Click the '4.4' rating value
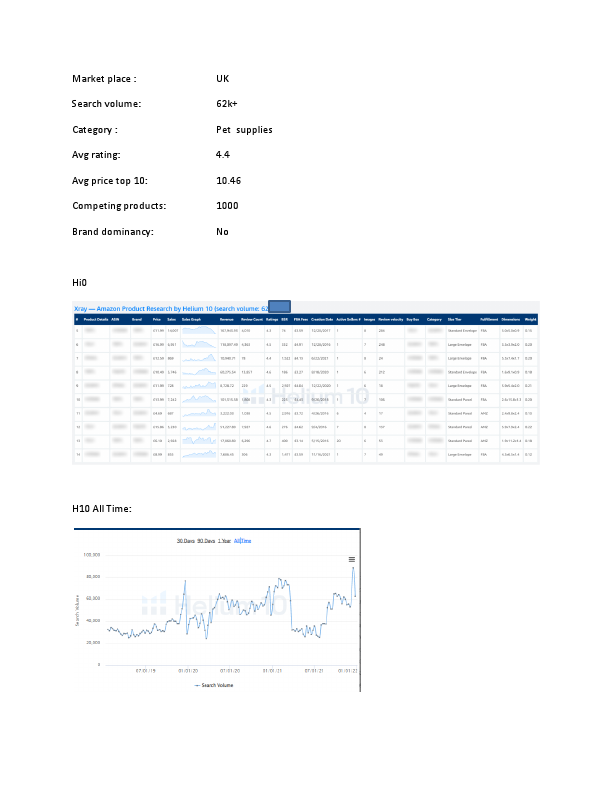 [x=223, y=155]
